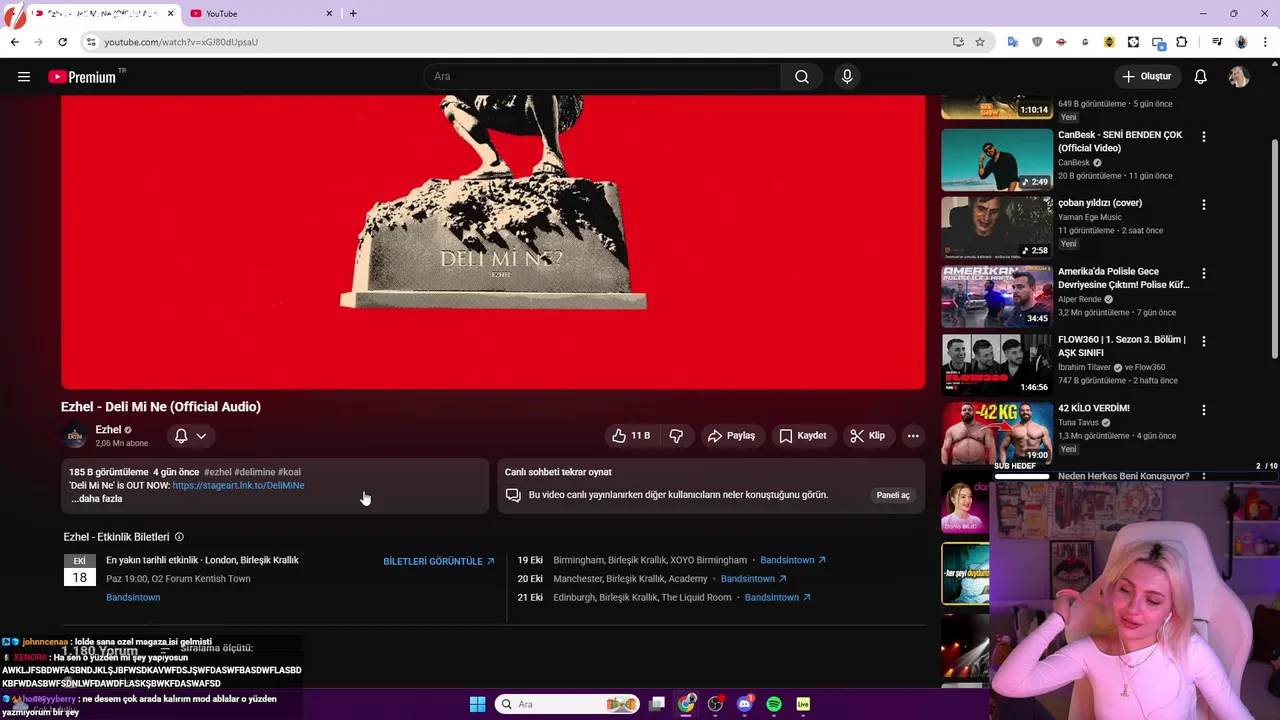This screenshot has width=1280, height=720.
Task: Dislike the Ezhel video
Action: [x=676, y=436]
